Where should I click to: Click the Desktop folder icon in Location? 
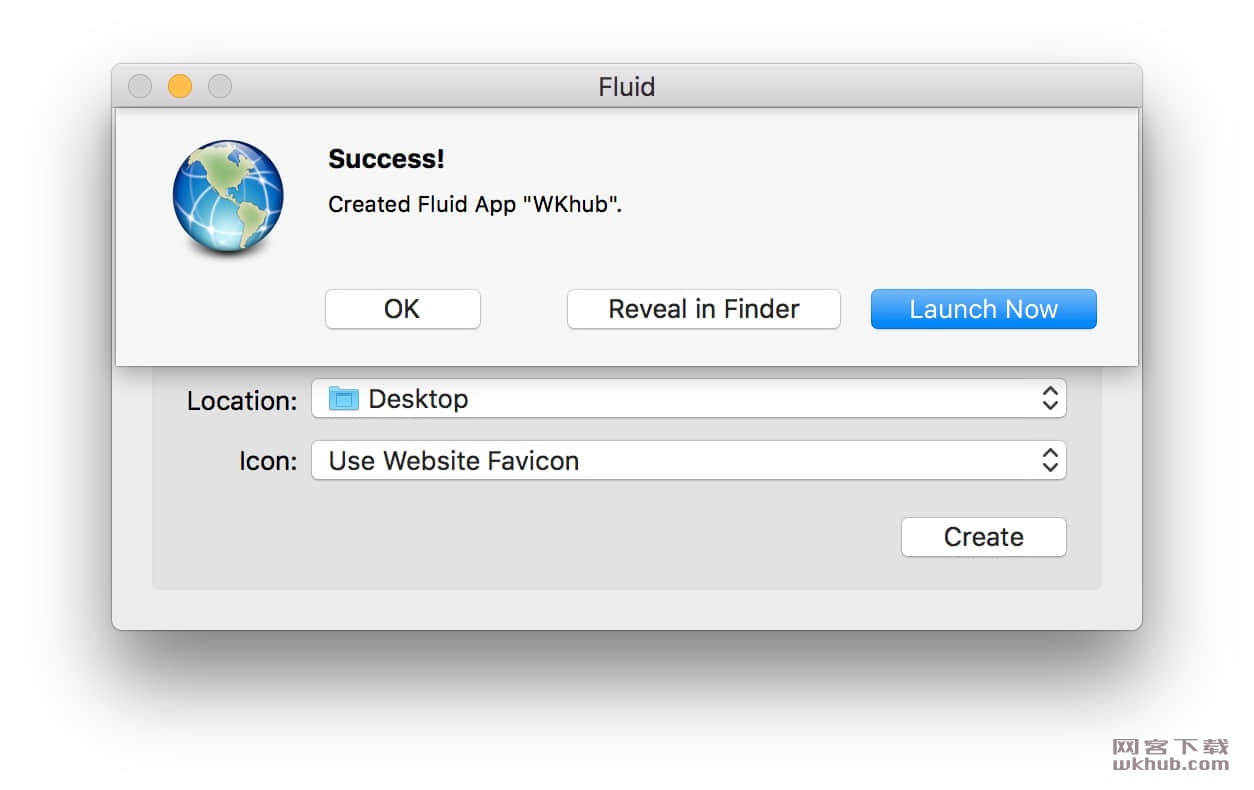343,399
